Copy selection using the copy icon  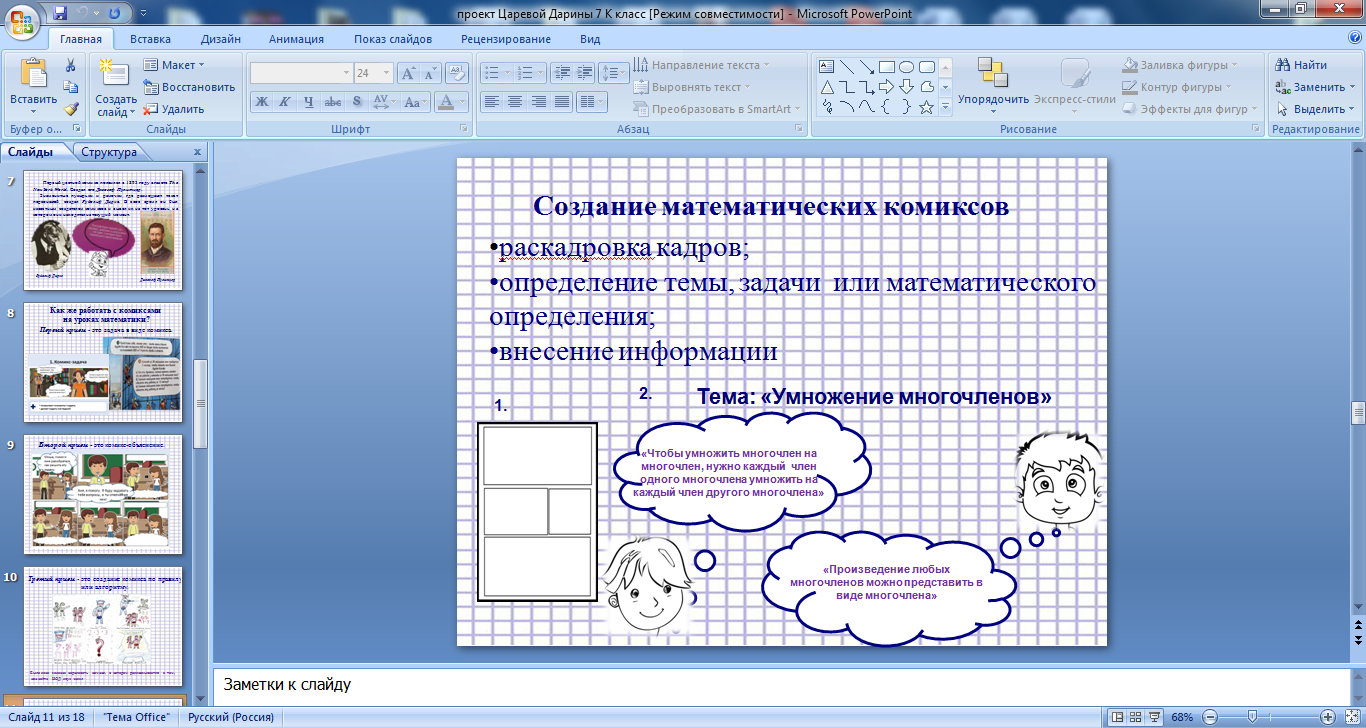coord(71,87)
